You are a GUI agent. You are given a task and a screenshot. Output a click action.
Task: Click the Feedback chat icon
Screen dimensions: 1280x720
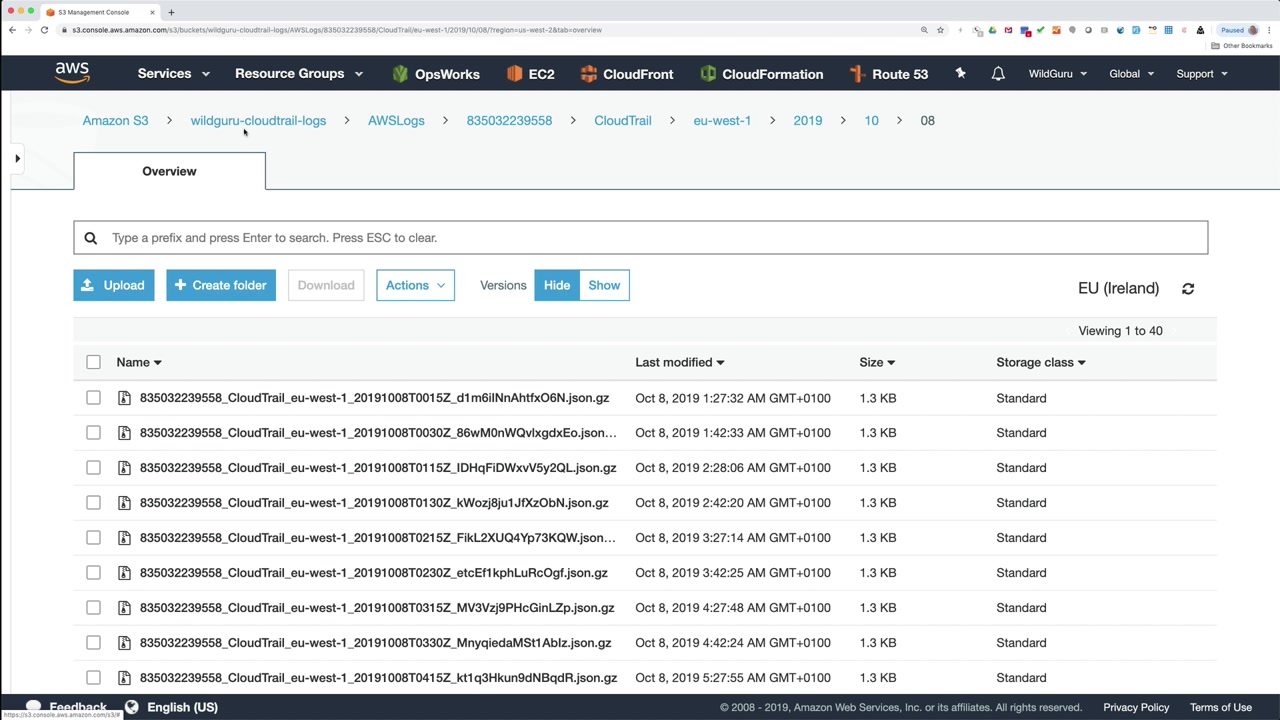(33, 707)
